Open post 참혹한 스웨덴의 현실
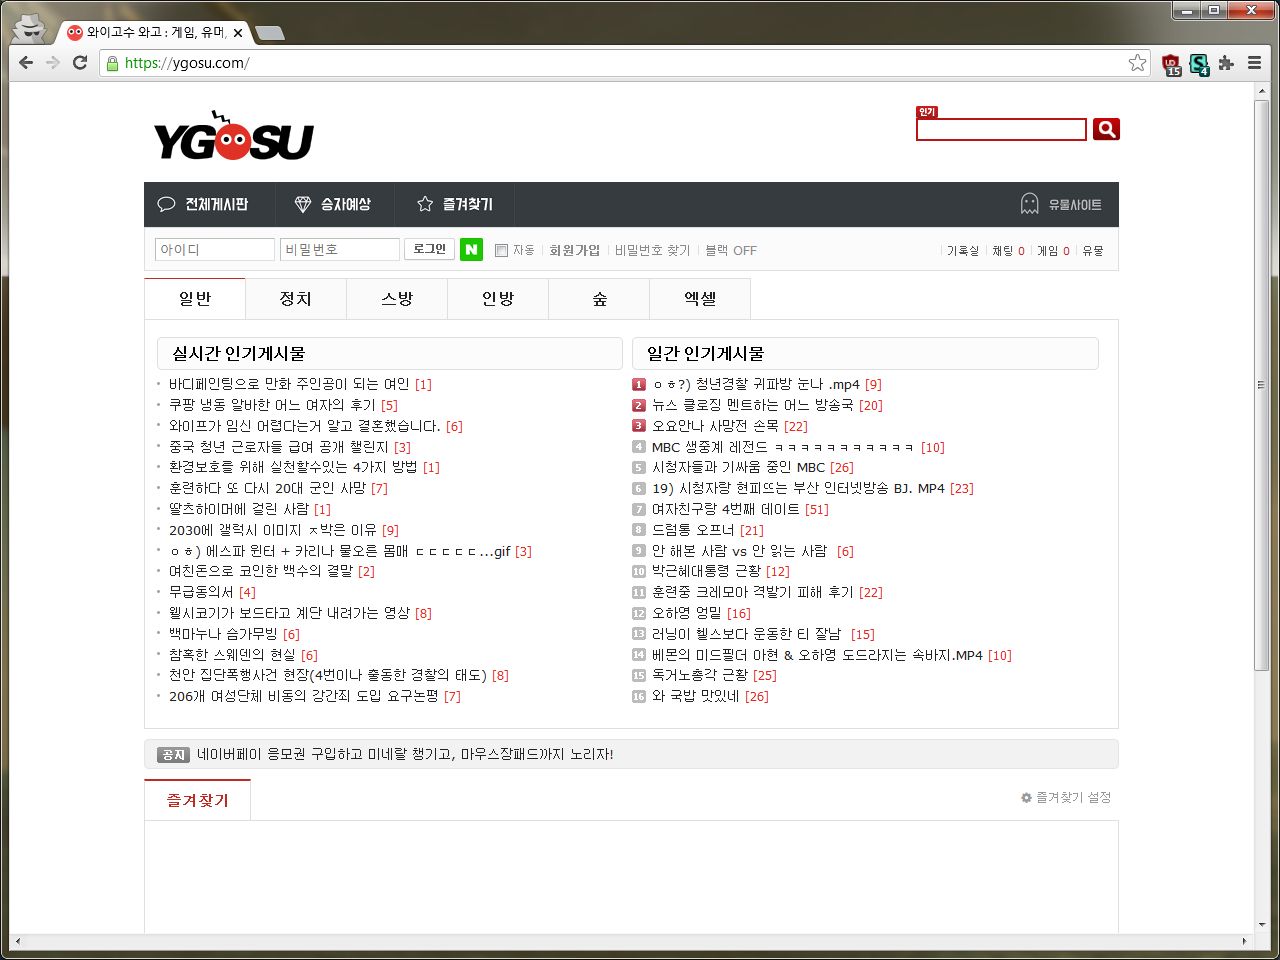This screenshot has height=960, width=1280. [x=232, y=655]
